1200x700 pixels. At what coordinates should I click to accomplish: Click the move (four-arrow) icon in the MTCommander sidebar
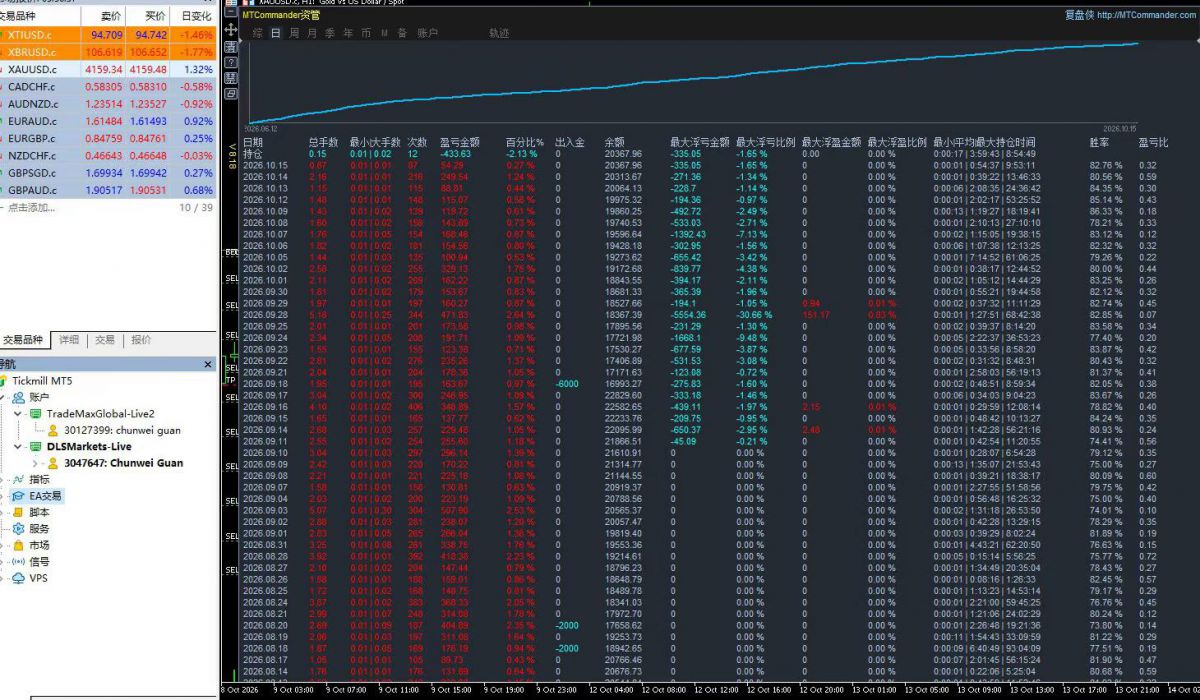pyautogui.click(x=231, y=30)
